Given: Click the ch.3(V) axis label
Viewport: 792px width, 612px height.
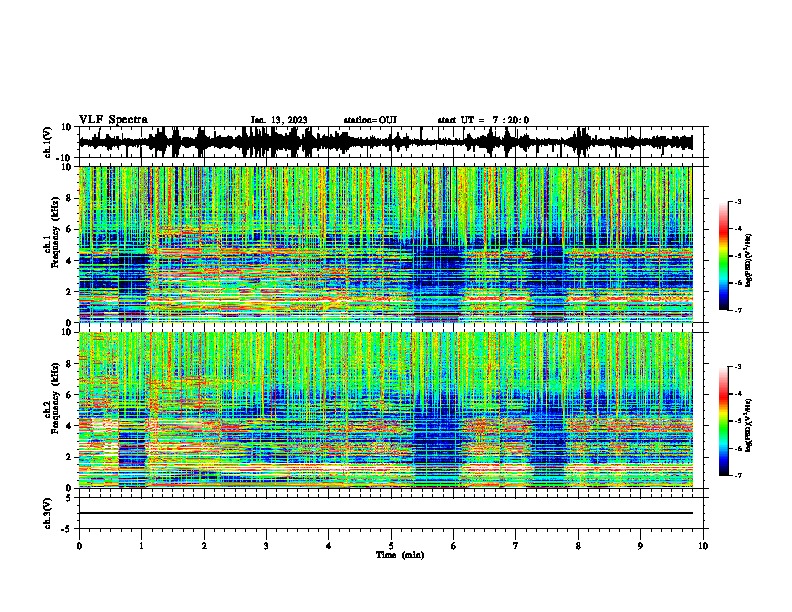Looking at the screenshot, I should [x=48, y=513].
